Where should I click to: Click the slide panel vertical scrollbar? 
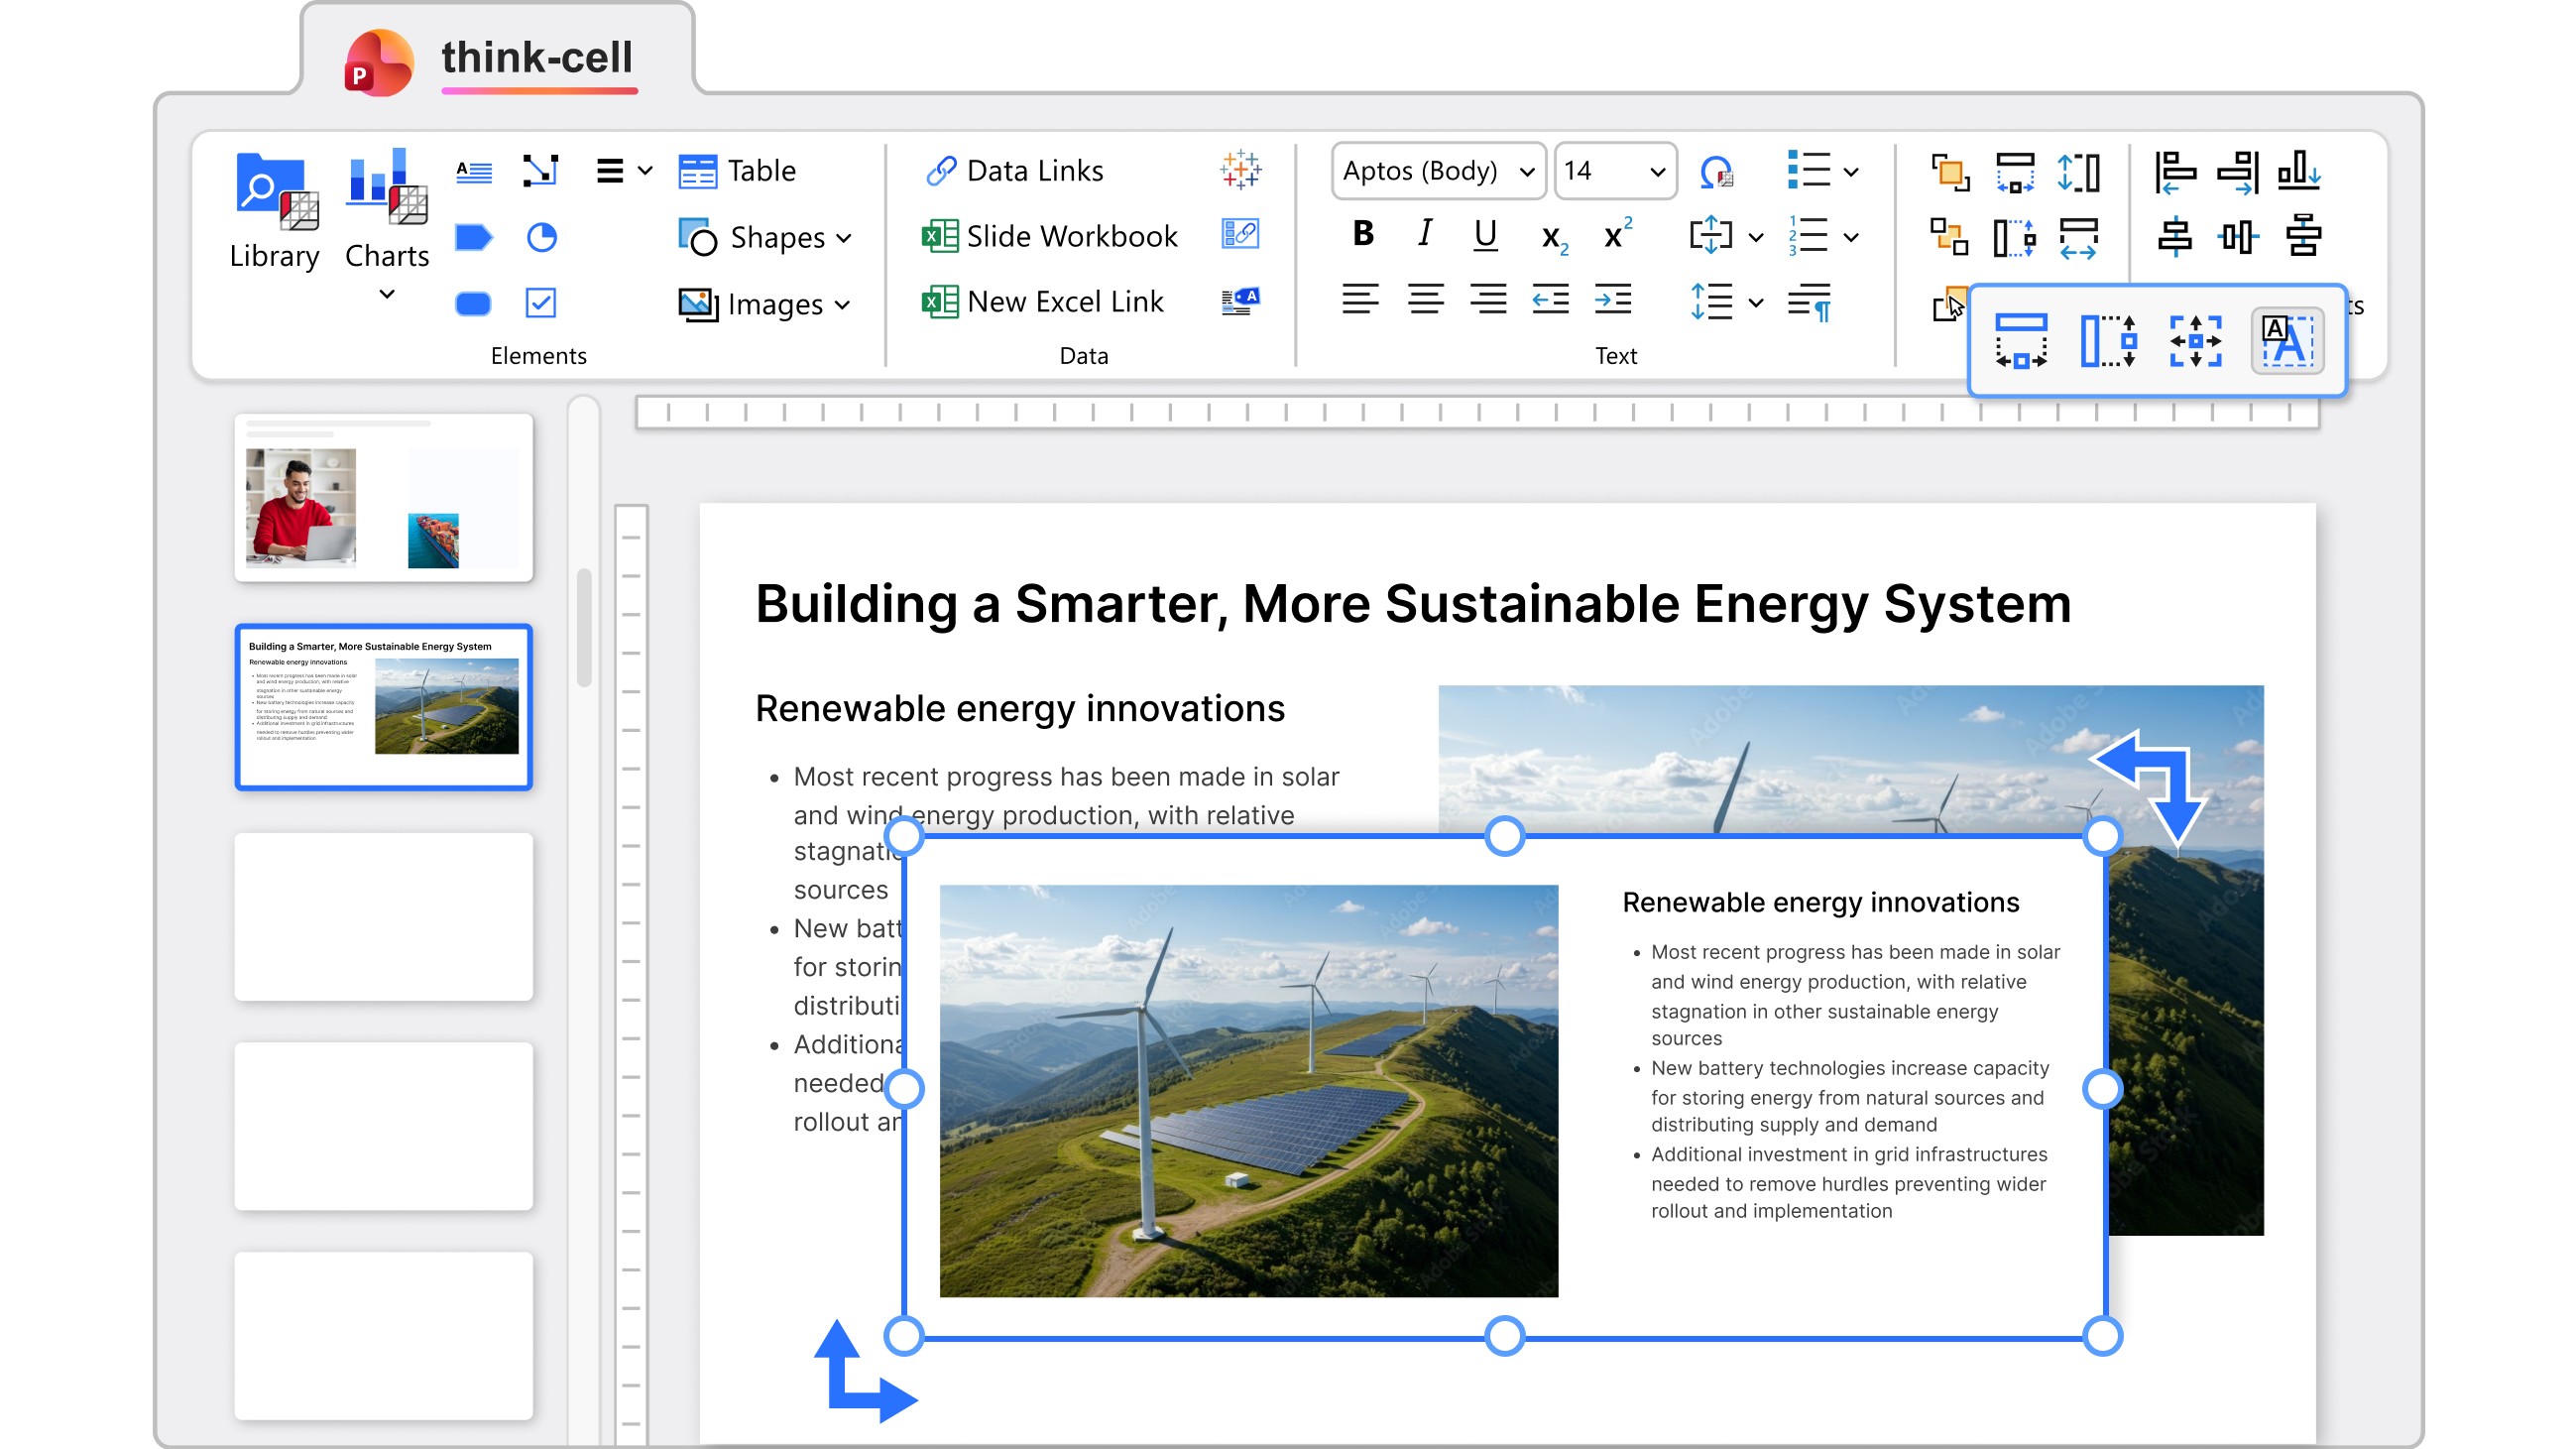coord(584,626)
